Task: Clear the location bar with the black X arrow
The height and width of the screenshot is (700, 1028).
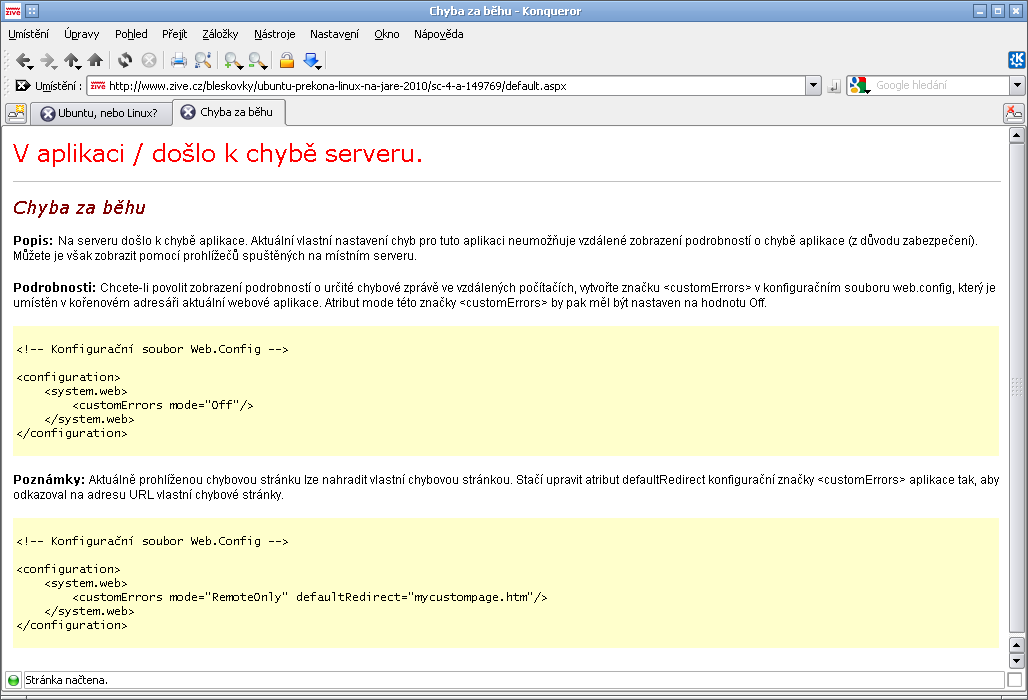Action: click(x=22, y=85)
